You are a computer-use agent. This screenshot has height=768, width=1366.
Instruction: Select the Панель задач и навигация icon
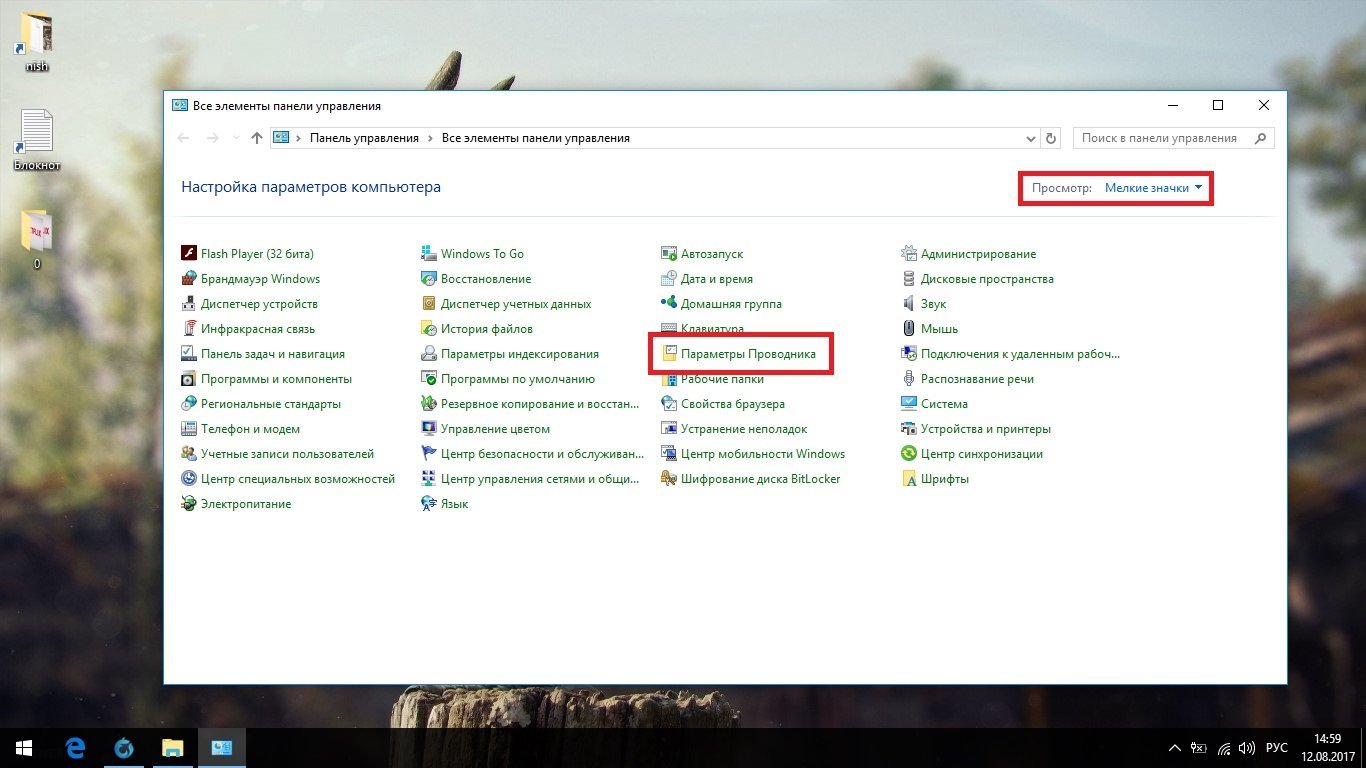[189, 354]
